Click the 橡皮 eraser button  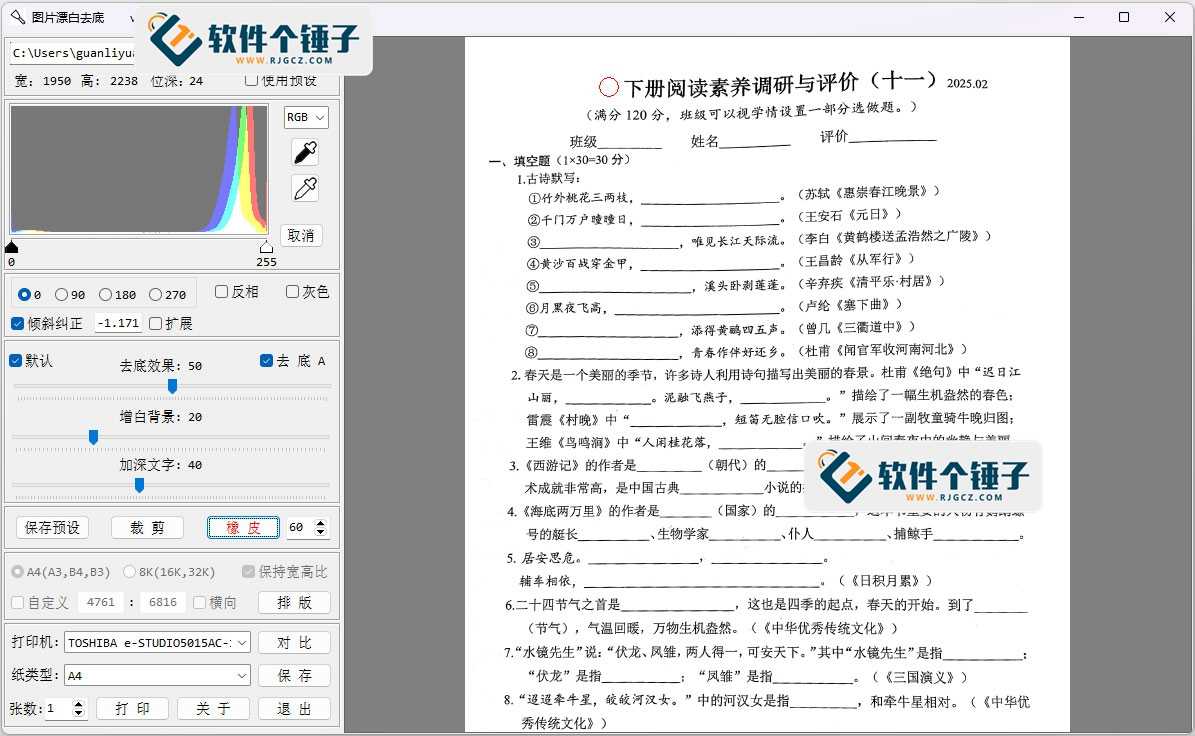tap(243, 527)
